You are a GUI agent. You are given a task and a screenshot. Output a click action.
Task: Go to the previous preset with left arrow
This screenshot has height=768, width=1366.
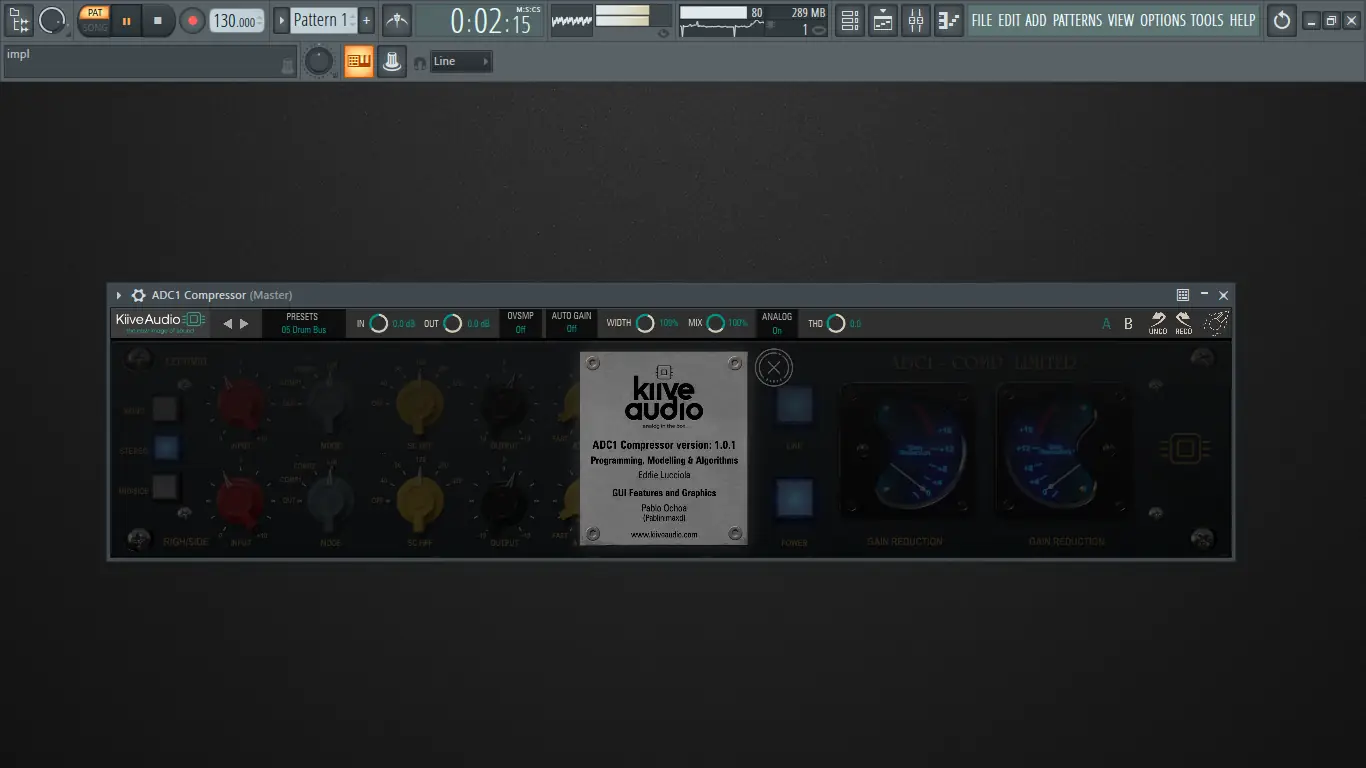(227, 323)
